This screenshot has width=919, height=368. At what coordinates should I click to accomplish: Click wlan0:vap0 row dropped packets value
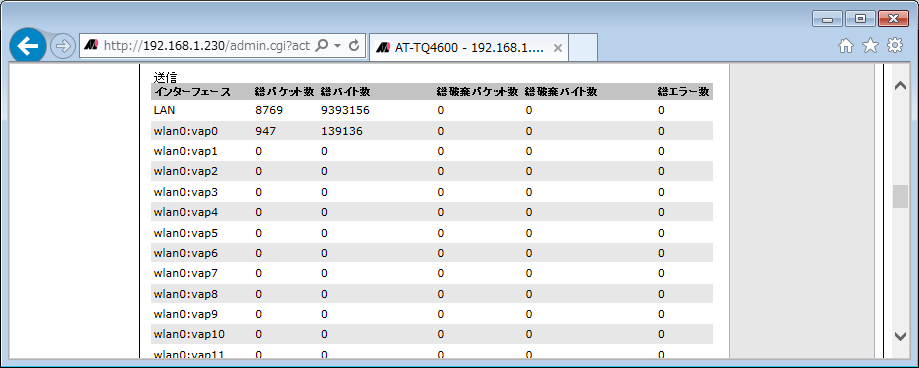click(441, 131)
